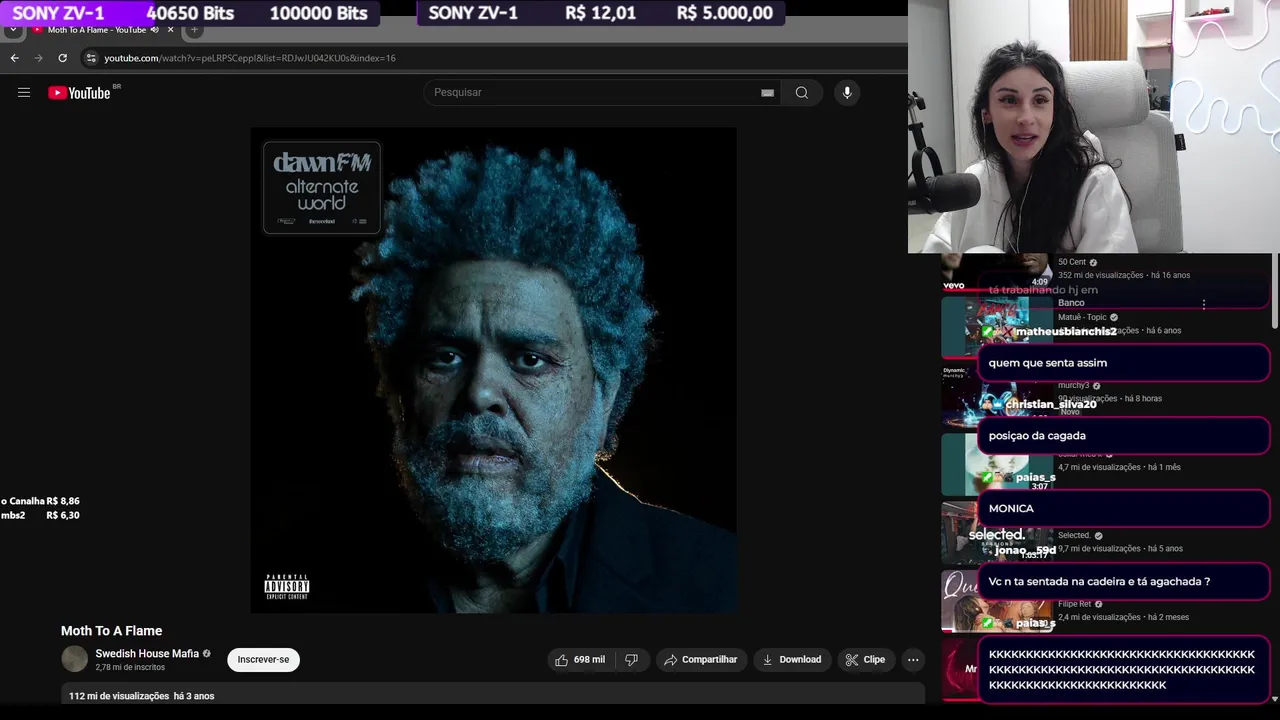
Task: Open site information icon in address bar
Action: [x=91, y=58]
